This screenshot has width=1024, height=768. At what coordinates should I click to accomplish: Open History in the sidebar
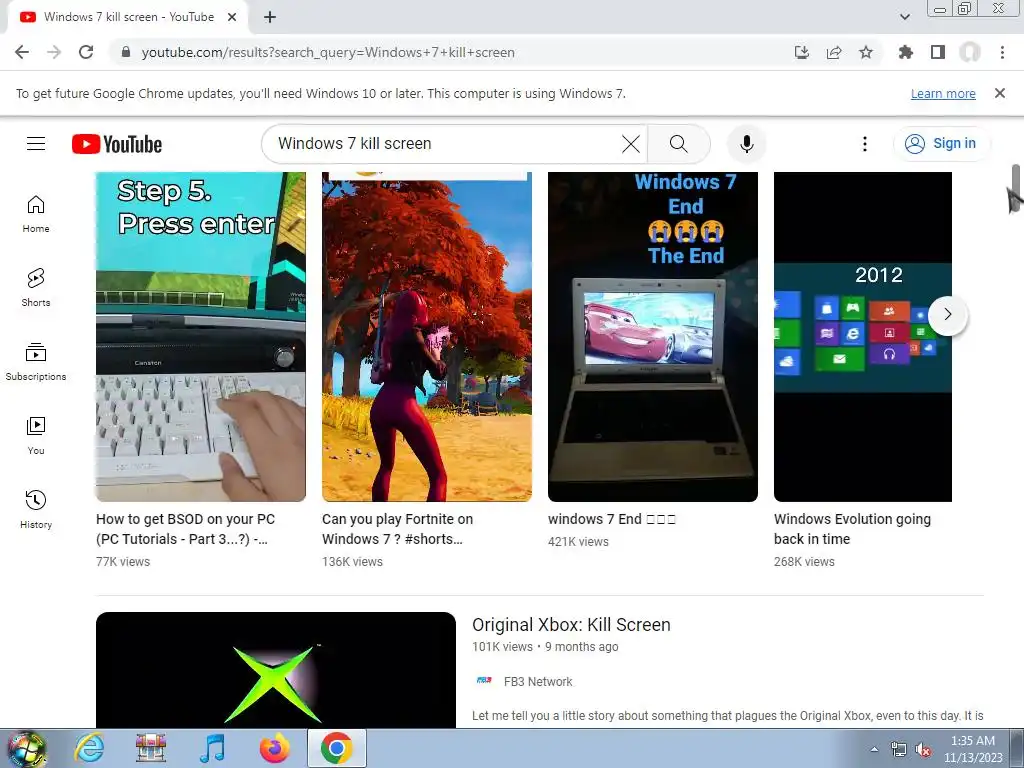point(36,509)
